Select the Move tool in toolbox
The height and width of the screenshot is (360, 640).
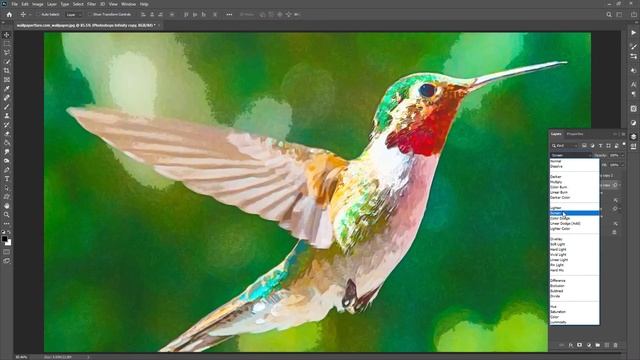7,35
